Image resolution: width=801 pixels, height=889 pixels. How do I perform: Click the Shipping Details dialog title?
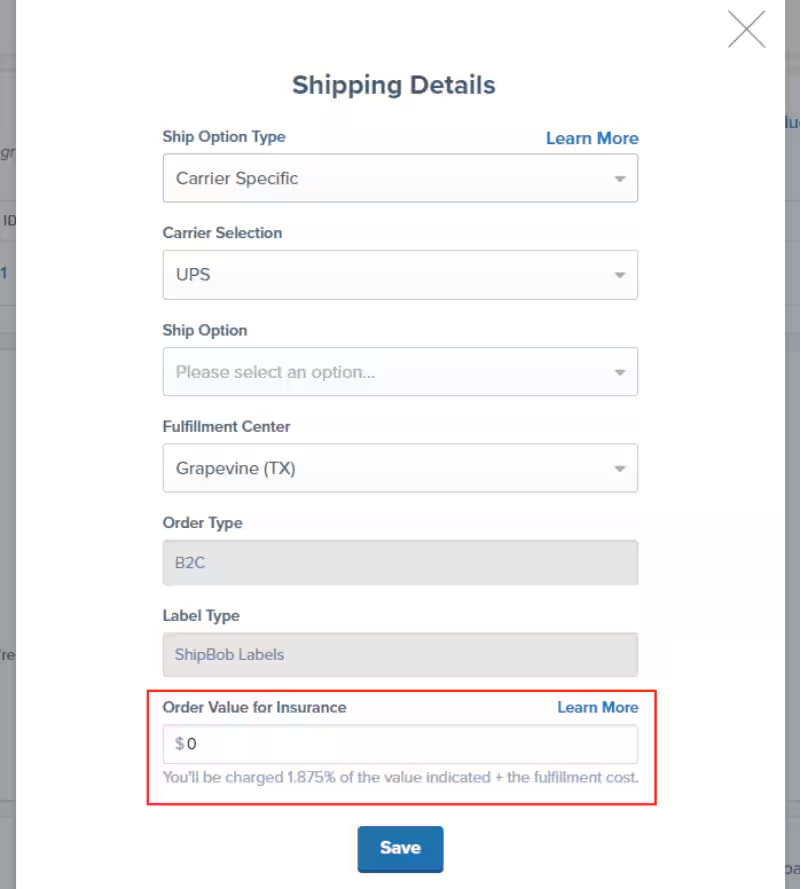pos(393,85)
